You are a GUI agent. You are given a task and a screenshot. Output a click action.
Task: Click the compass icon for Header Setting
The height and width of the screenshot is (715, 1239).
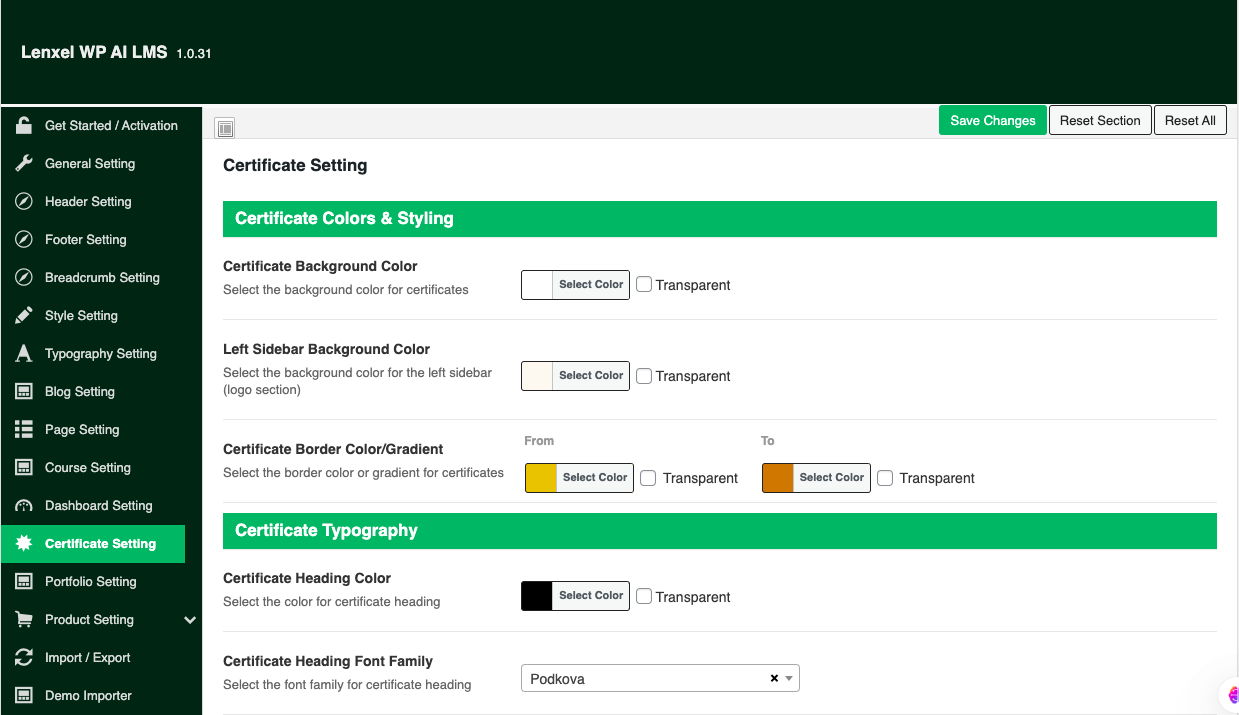(24, 201)
